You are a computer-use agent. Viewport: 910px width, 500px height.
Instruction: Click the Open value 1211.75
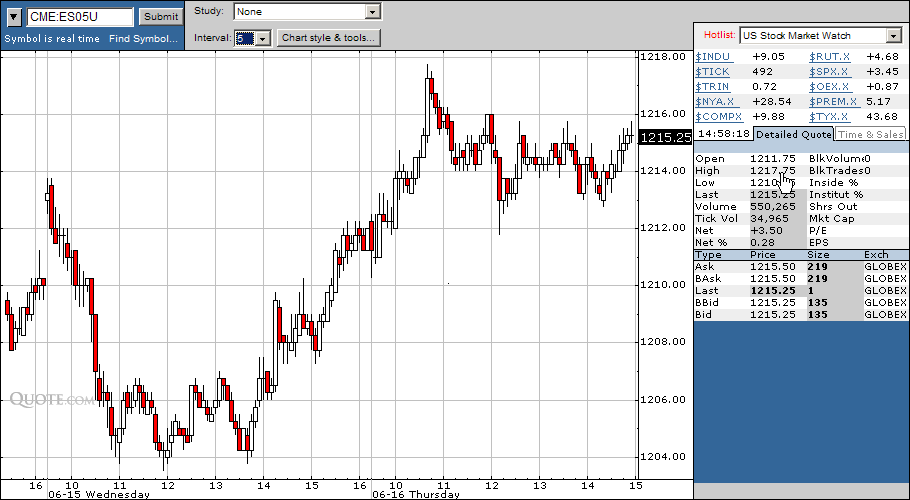[x=772, y=158]
